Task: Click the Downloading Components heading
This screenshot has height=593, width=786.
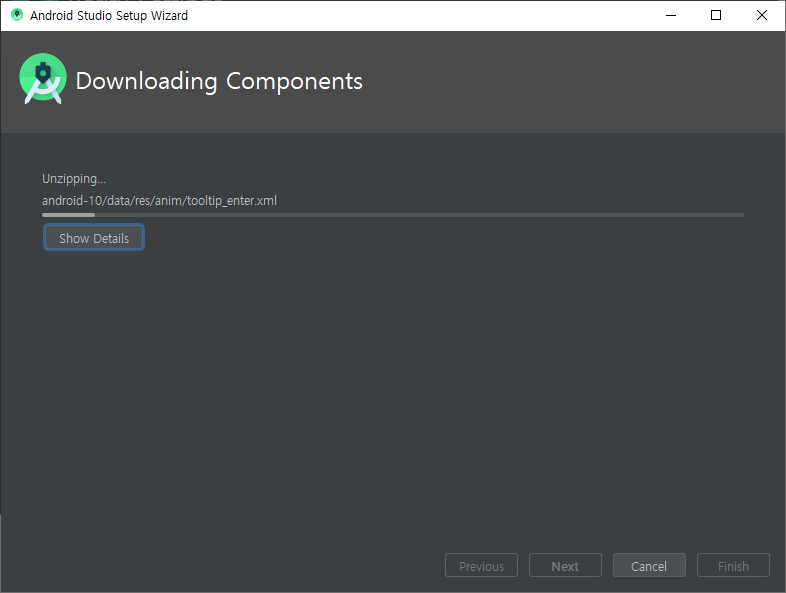Action: [x=219, y=81]
